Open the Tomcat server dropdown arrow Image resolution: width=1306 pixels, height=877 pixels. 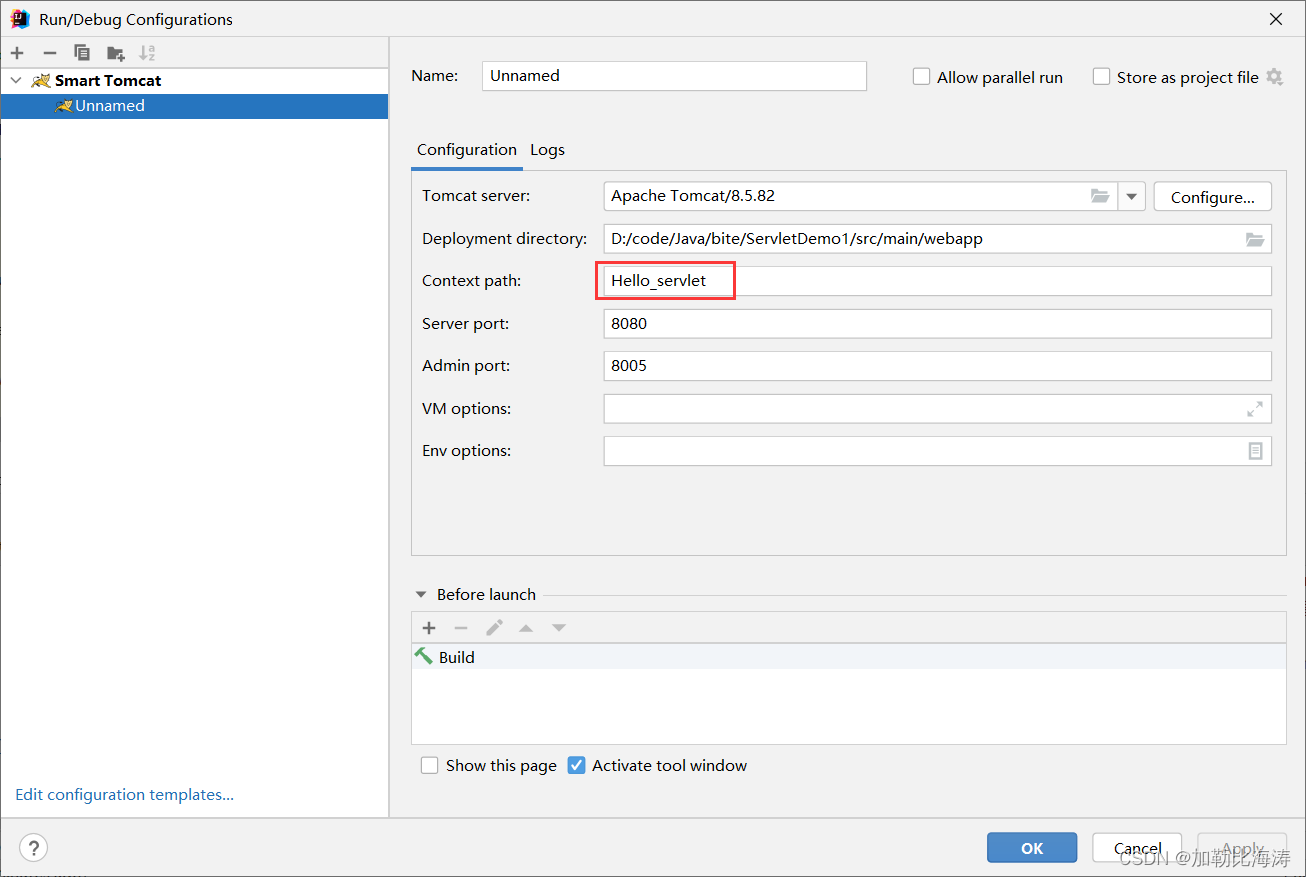[1131, 196]
